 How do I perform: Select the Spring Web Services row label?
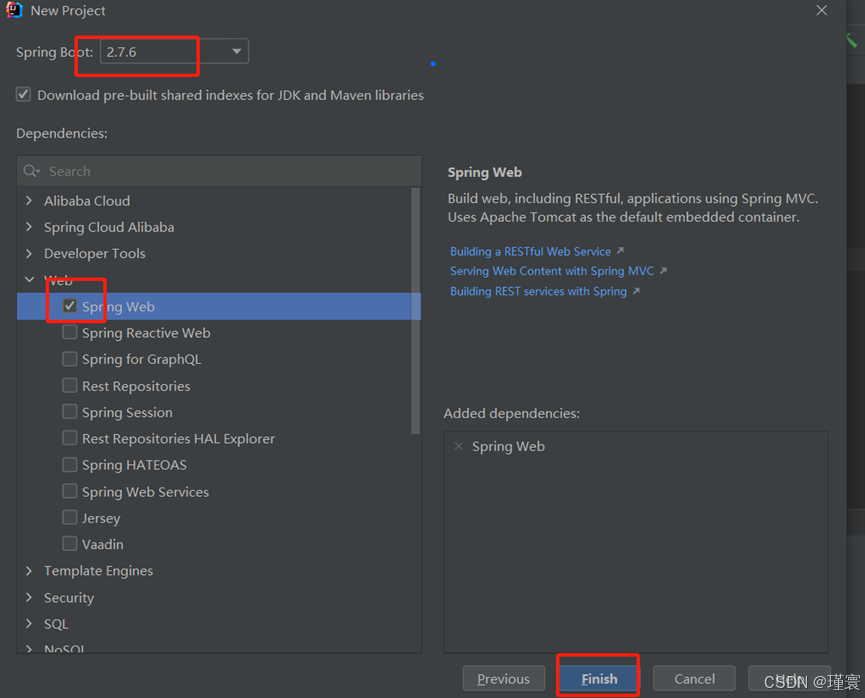(146, 492)
